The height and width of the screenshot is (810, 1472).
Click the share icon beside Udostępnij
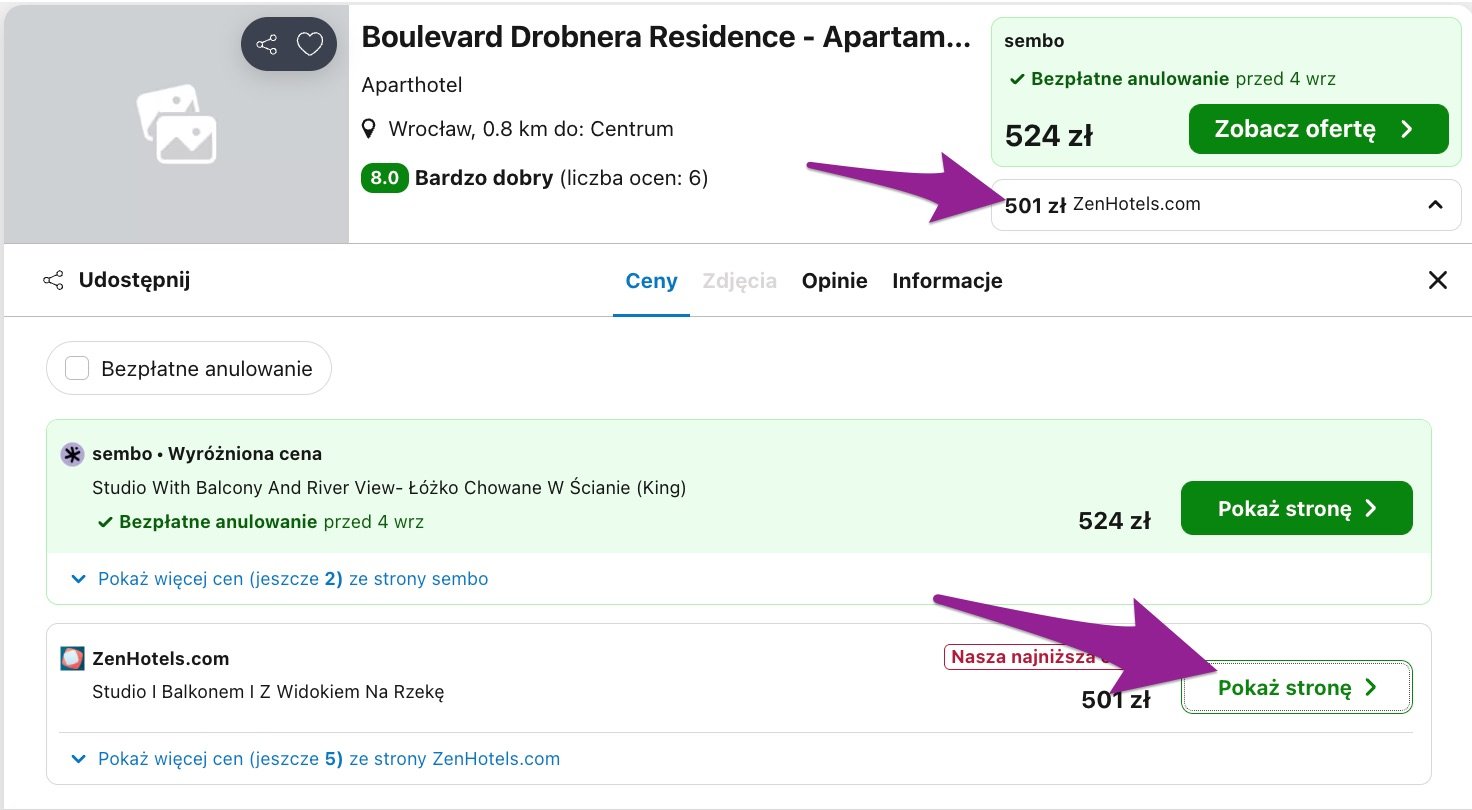pos(53,280)
